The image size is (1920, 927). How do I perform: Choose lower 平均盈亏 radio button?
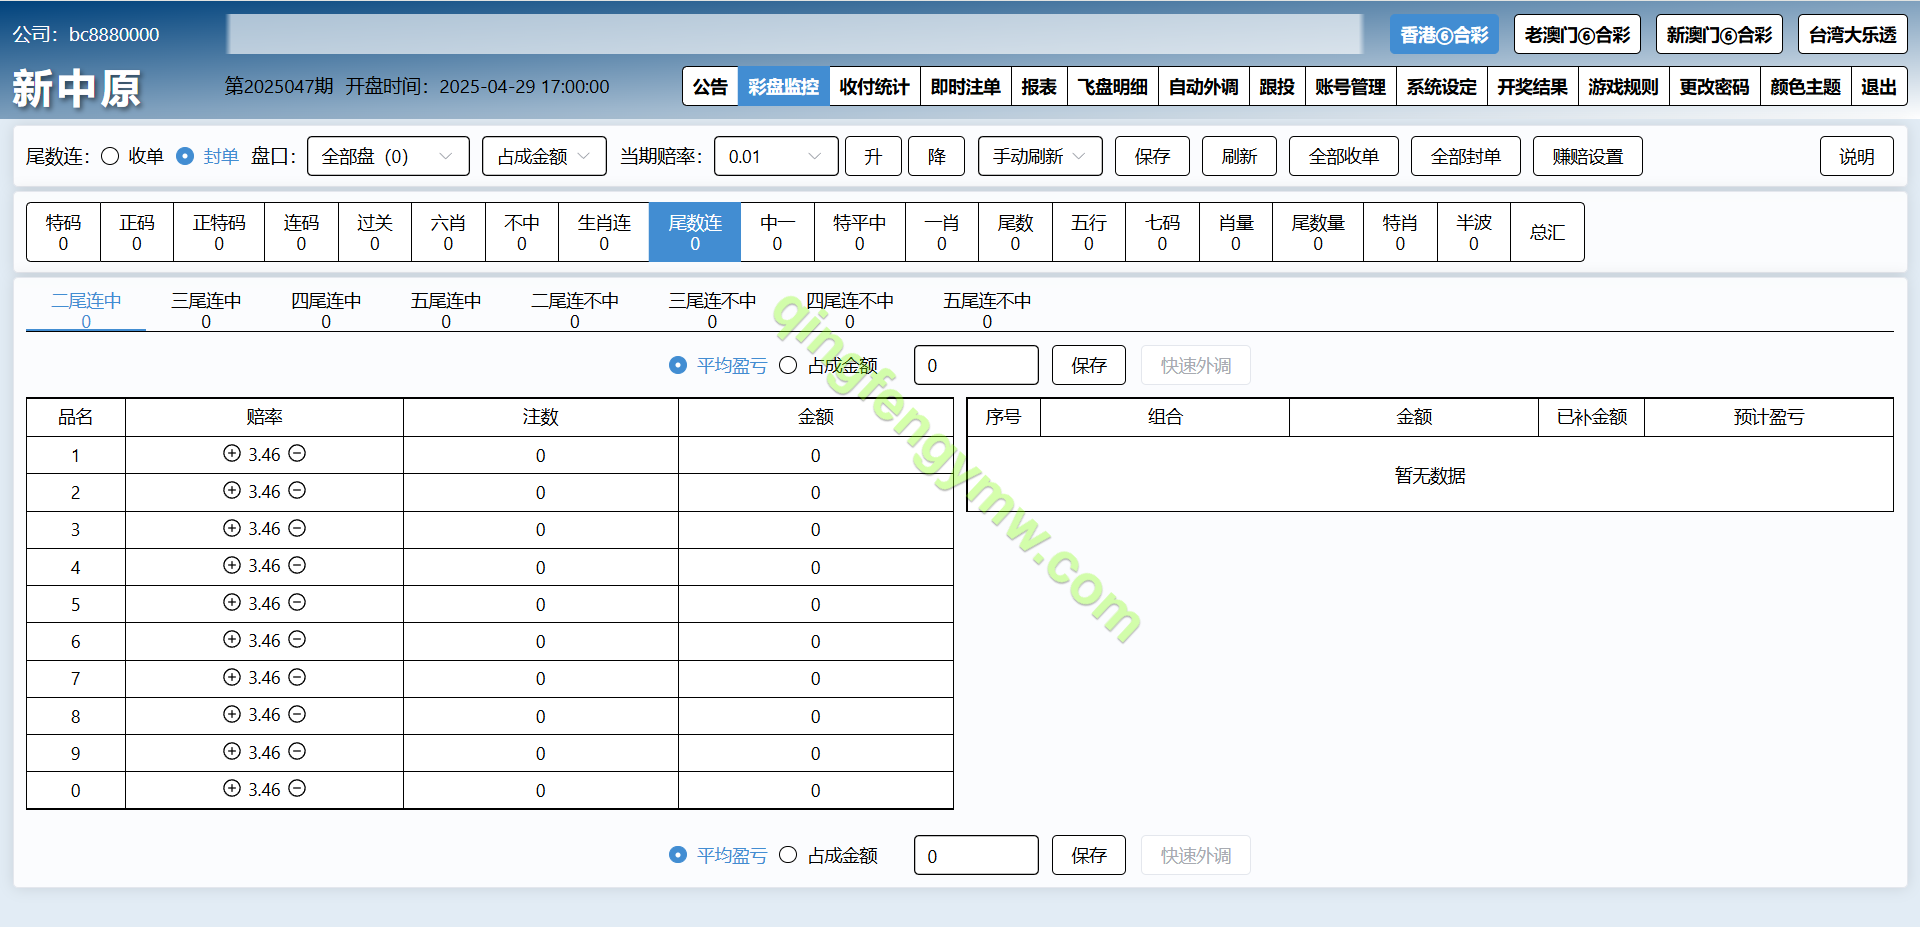pyautogui.click(x=678, y=855)
